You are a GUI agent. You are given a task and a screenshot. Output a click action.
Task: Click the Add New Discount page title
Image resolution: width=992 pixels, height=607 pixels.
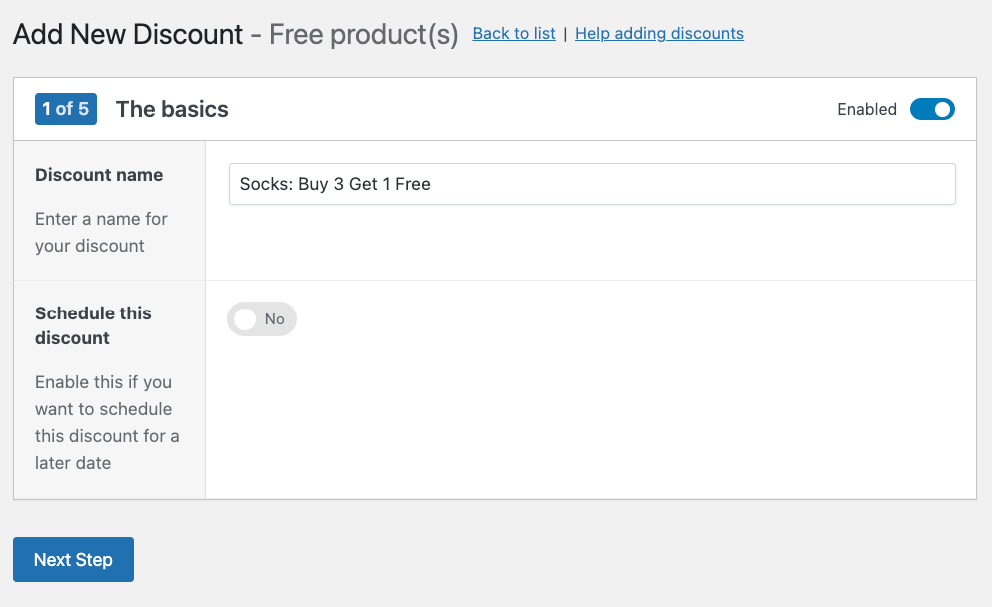coord(128,34)
